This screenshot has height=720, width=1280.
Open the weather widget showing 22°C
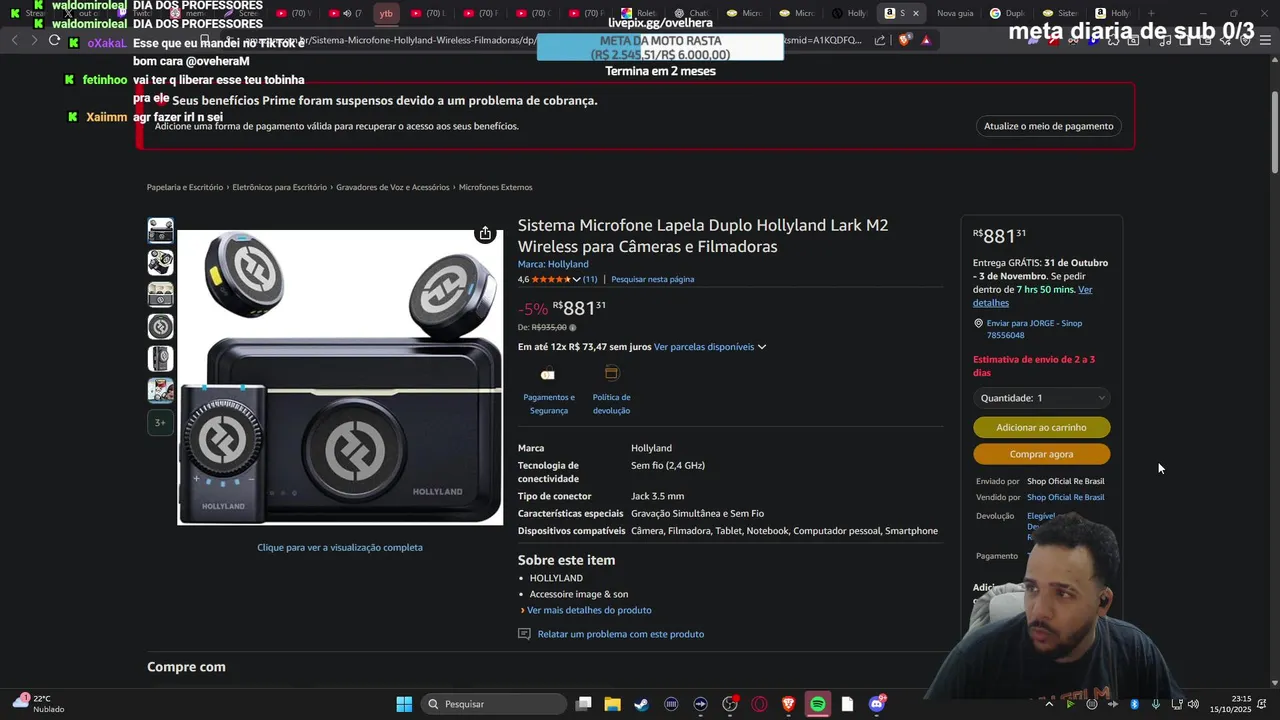click(x=38, y=704)
